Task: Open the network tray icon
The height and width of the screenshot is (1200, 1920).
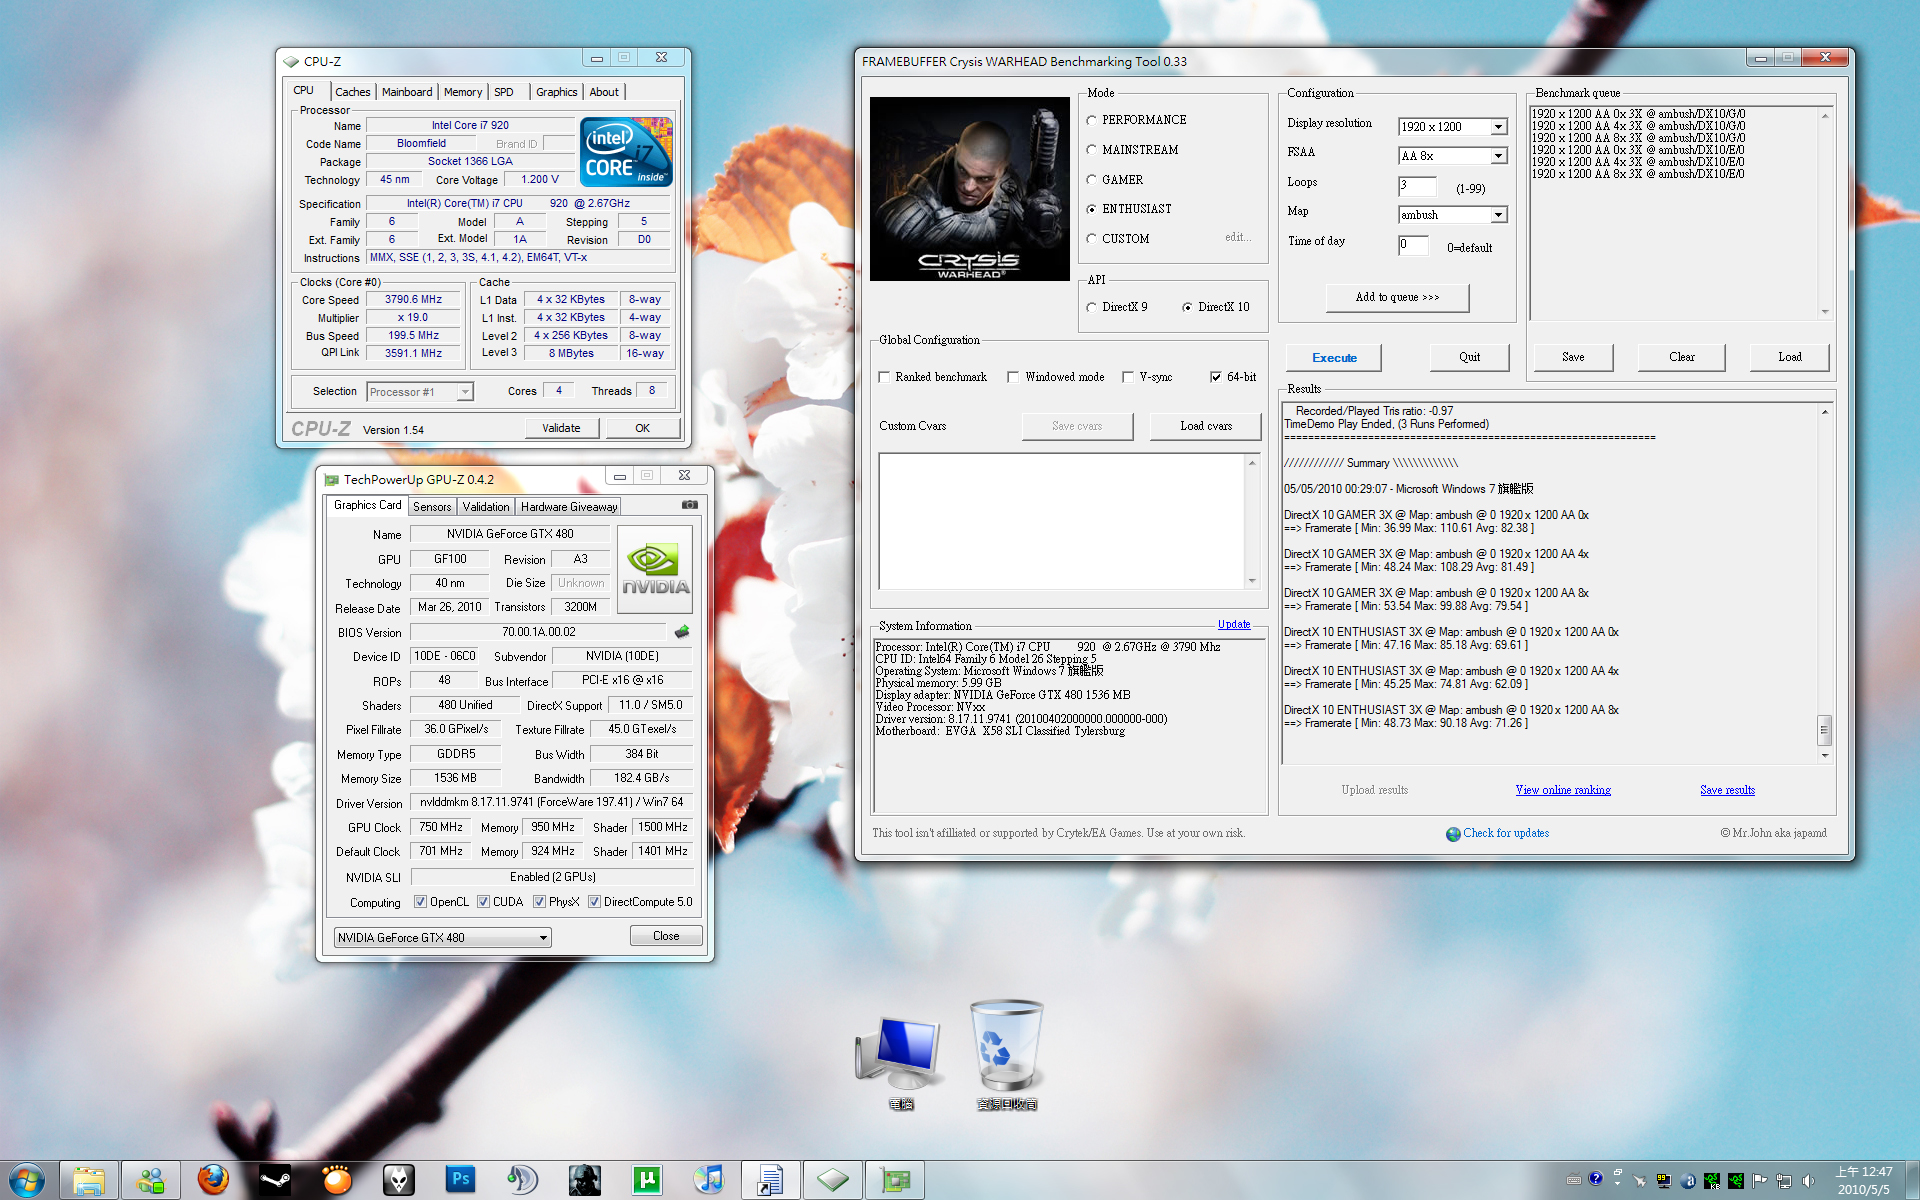Action: (1784, 1181)
